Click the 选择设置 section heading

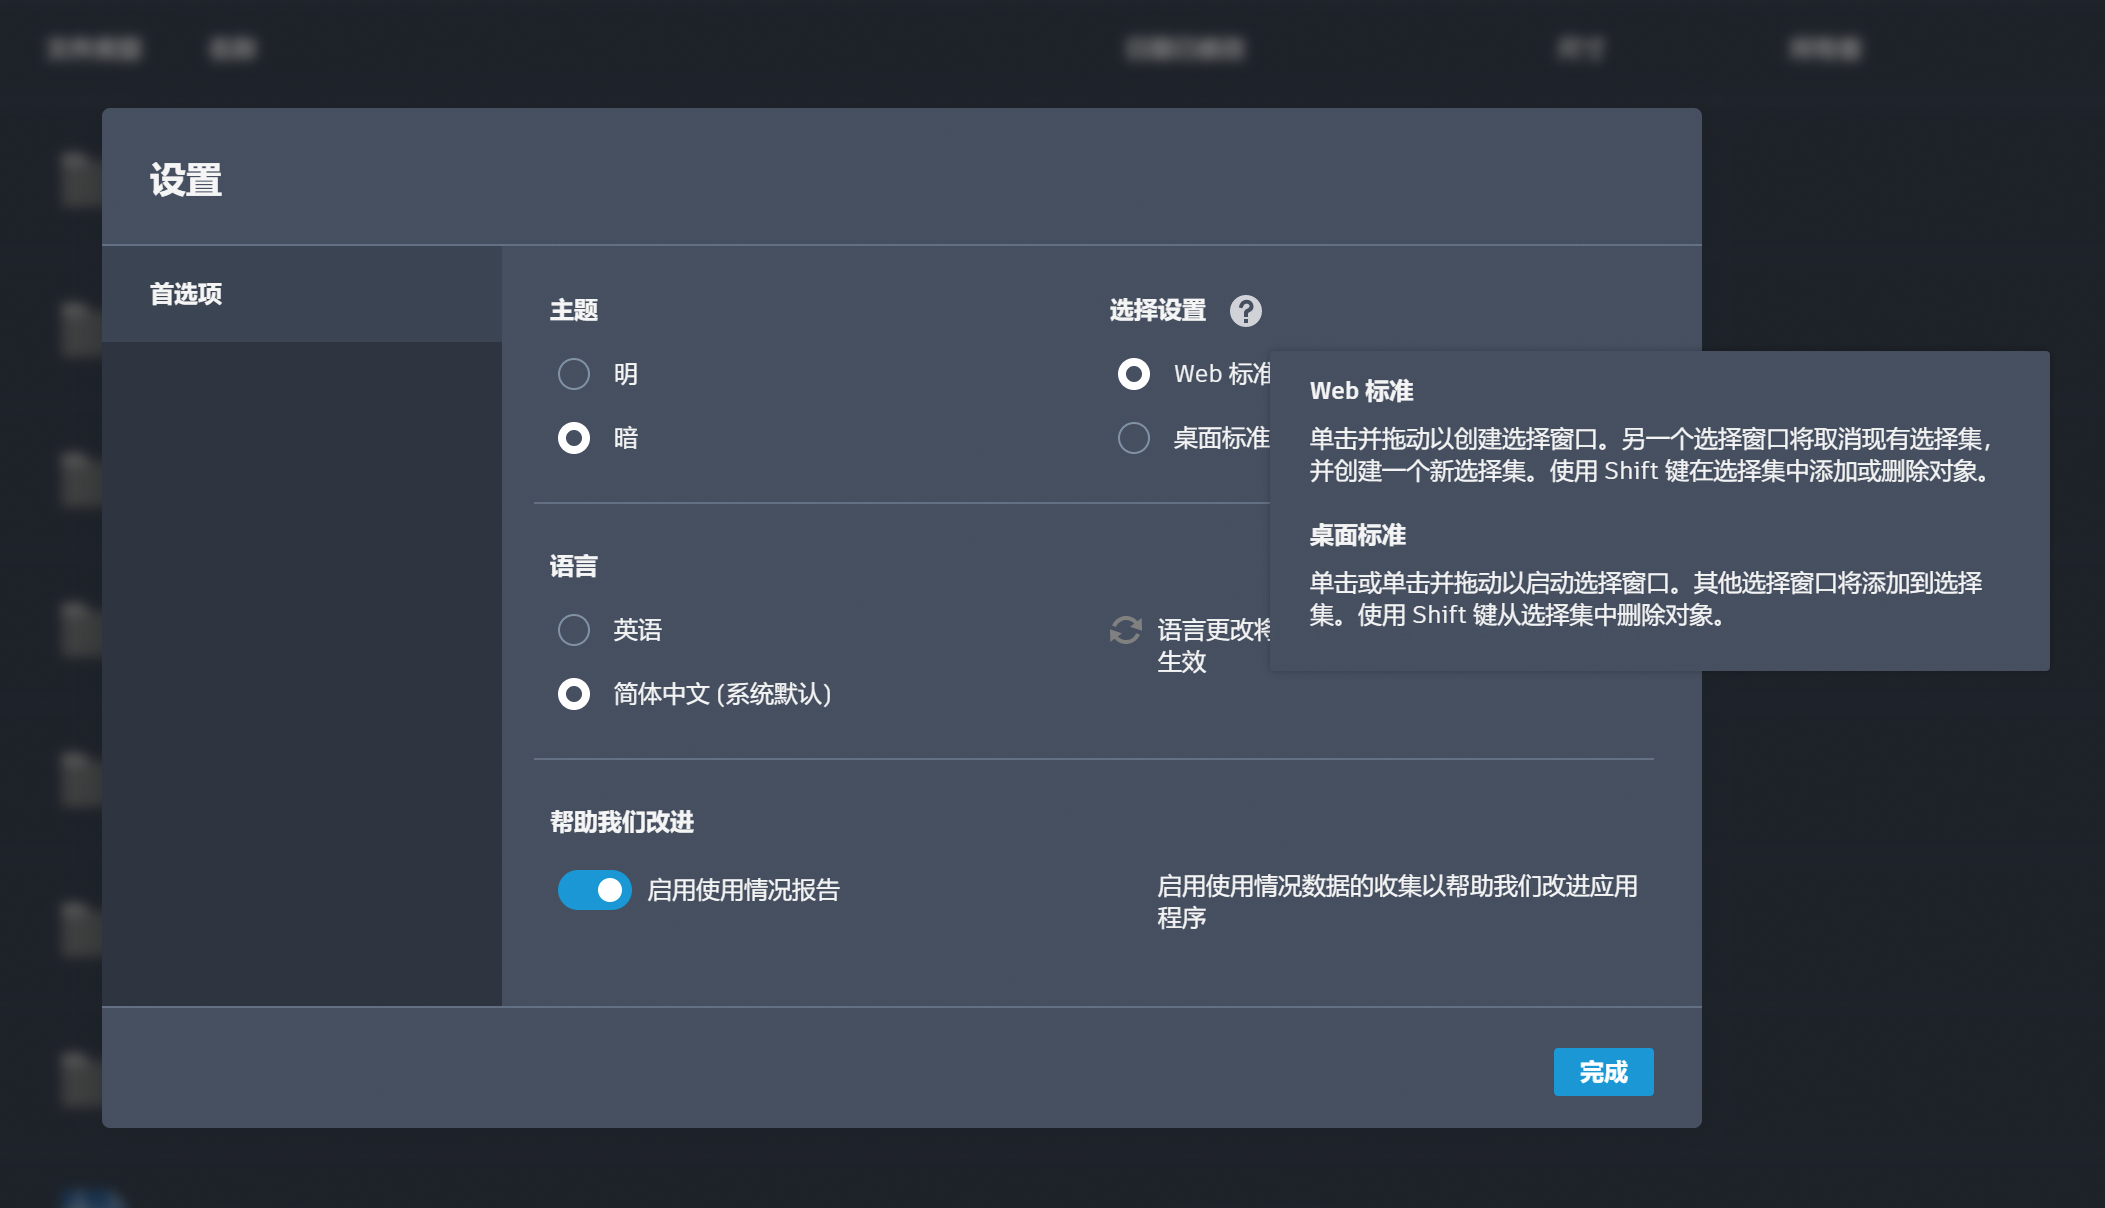pyautogui.click(x=1157, y=310)
